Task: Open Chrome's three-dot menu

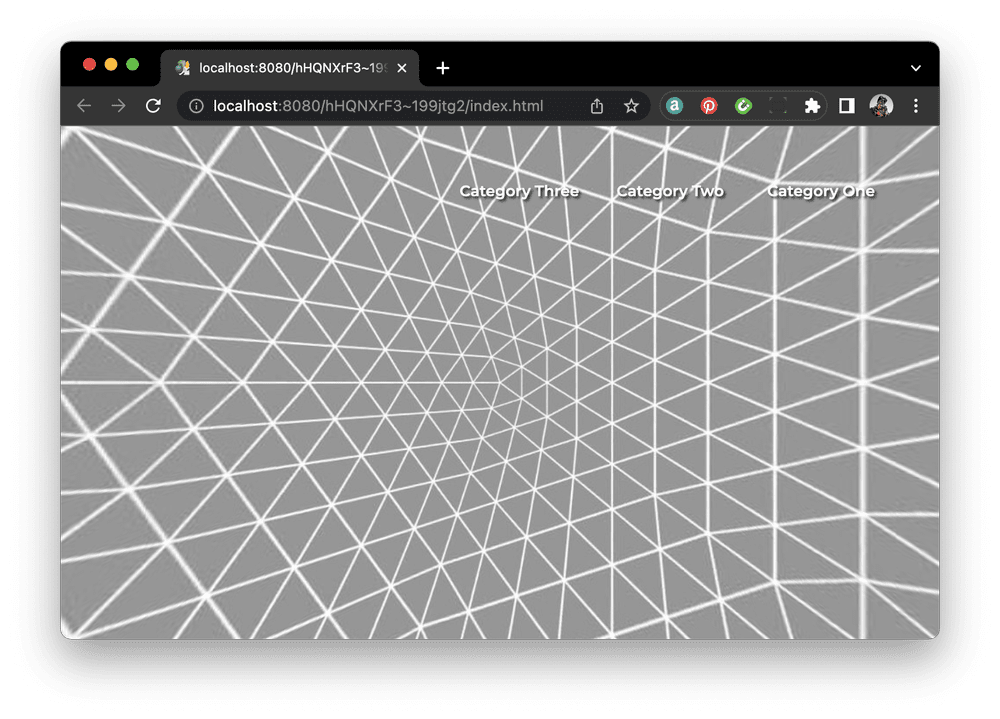Action: coord(916,106)
